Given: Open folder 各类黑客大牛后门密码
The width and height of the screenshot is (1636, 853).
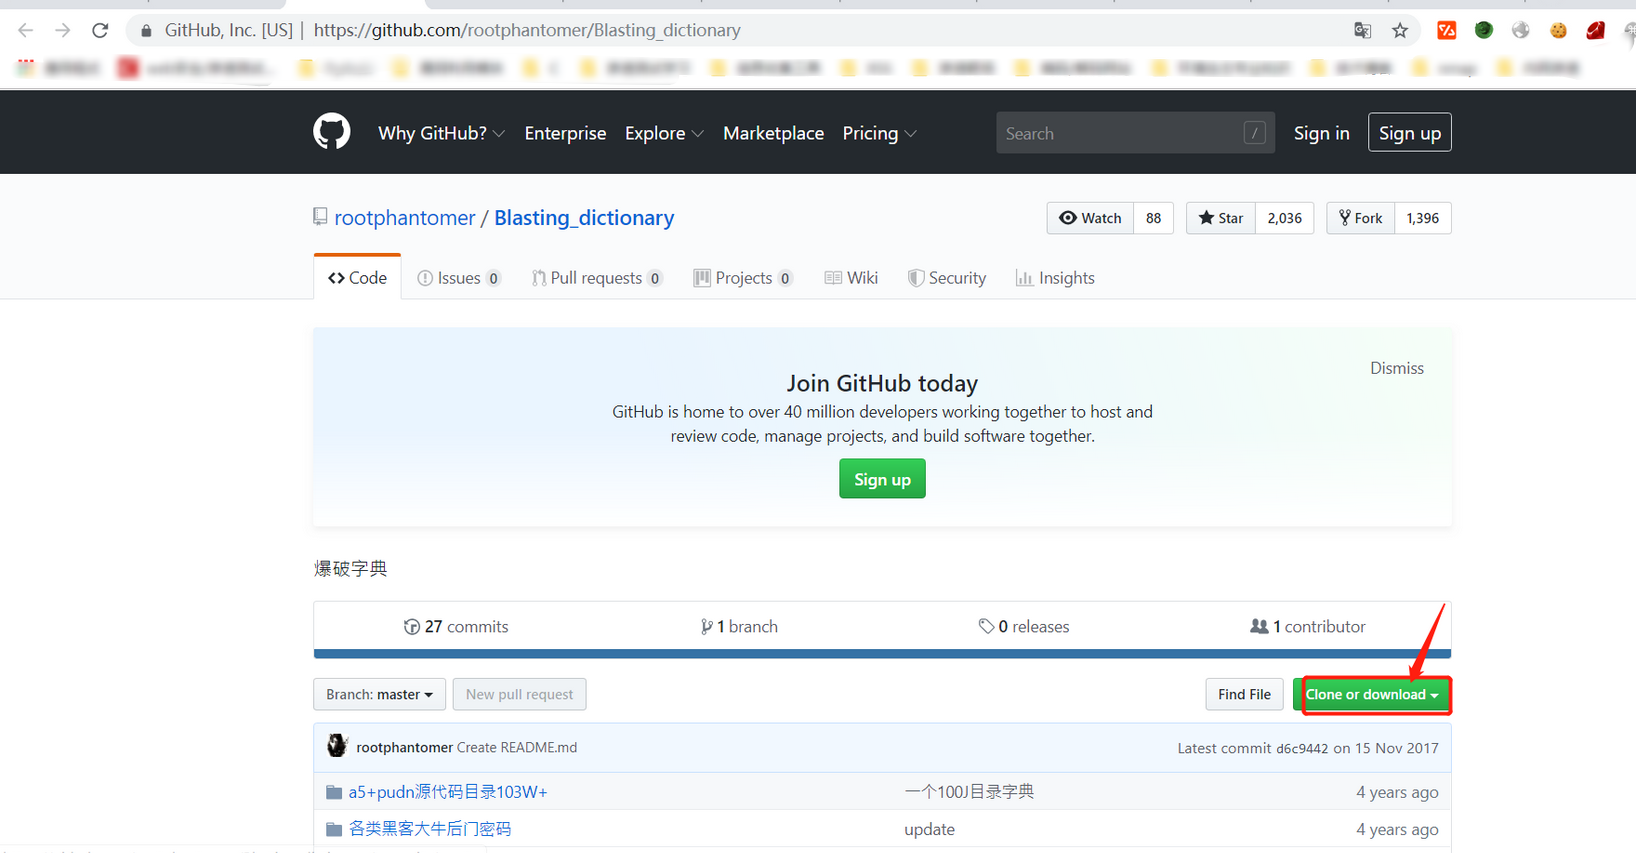Looking at the screenshot, I should tap(430, 829).
